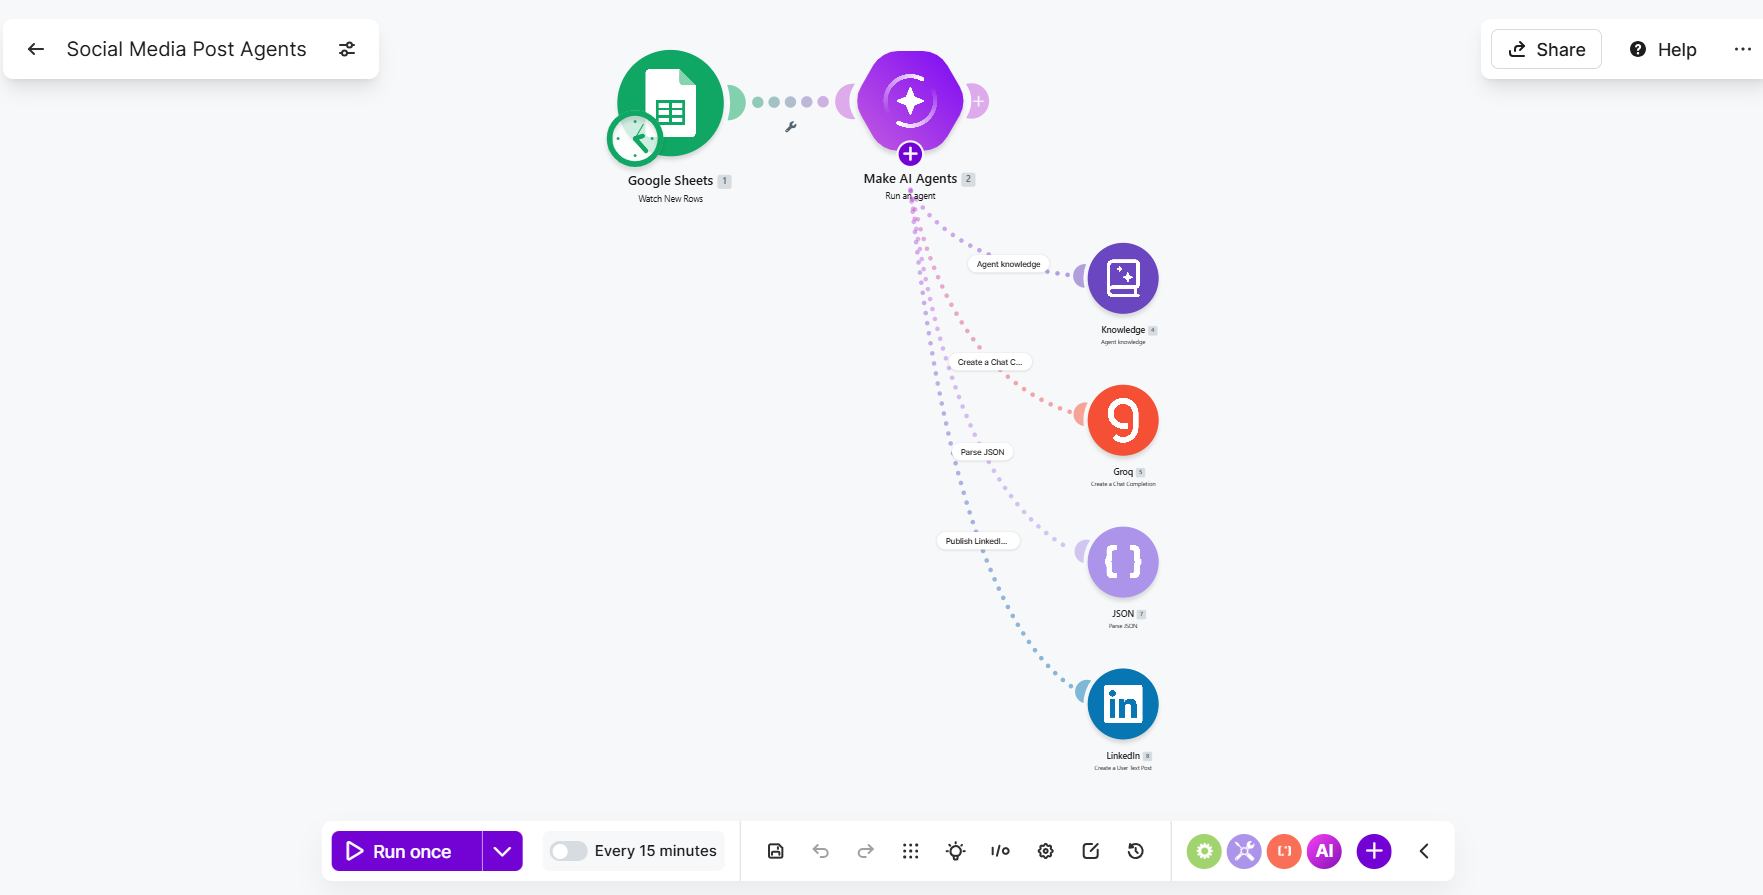Click the 'Google Sheets' module label
The image size is (1763, 895).
(x=670, y=181)
